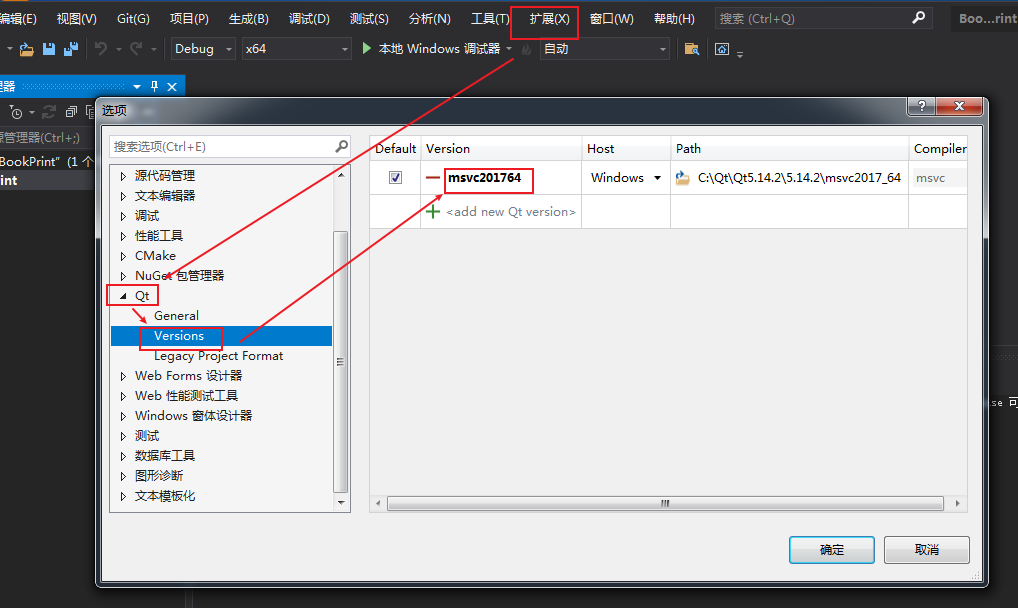Open the 视图(V) menu
Image resolution: width=1018 pixels, height=608 pixels.
77,19
